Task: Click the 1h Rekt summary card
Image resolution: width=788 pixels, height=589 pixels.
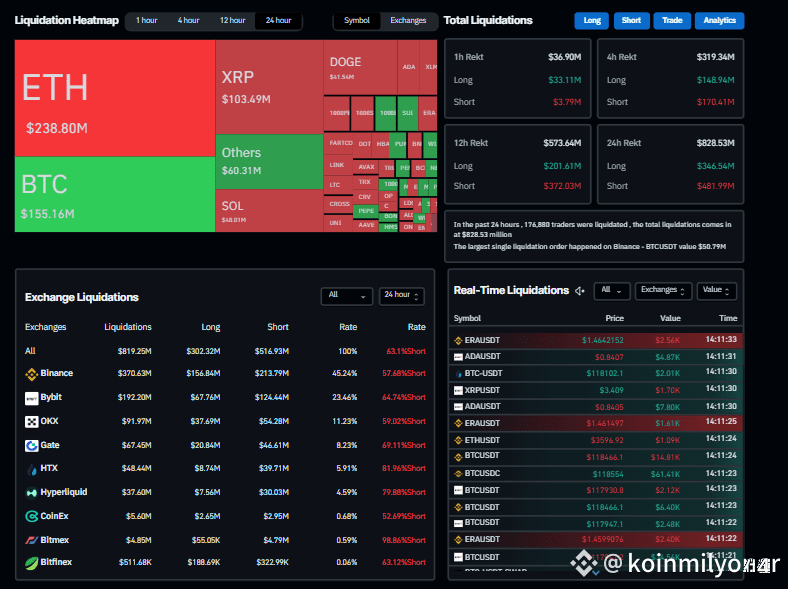Action: [518, 79]
